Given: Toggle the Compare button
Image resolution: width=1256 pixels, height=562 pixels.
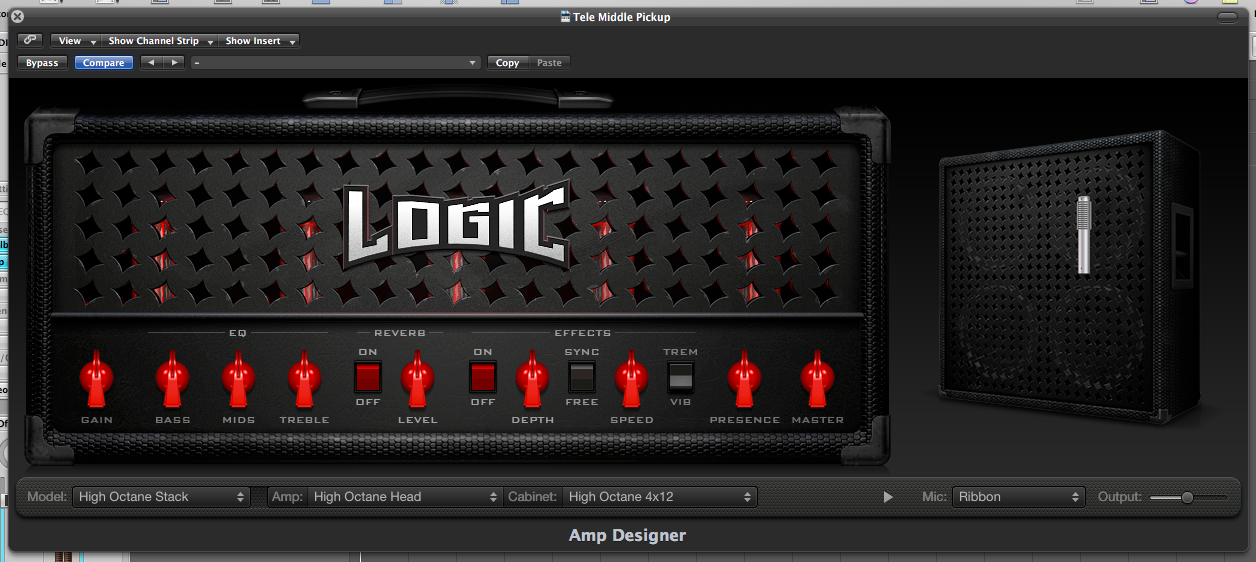Looking at the screenshot, I should [x=104, y=63].
